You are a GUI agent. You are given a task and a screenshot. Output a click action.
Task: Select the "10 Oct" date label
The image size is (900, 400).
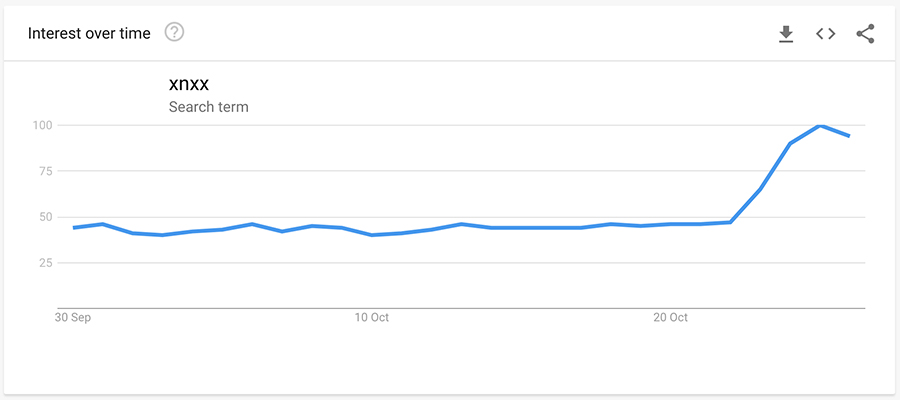pyautogui.click(x=372, y=318)
